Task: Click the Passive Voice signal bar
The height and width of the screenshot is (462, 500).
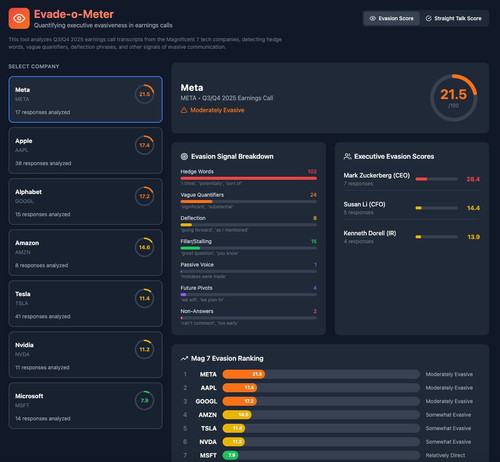Action: point(249,272)
